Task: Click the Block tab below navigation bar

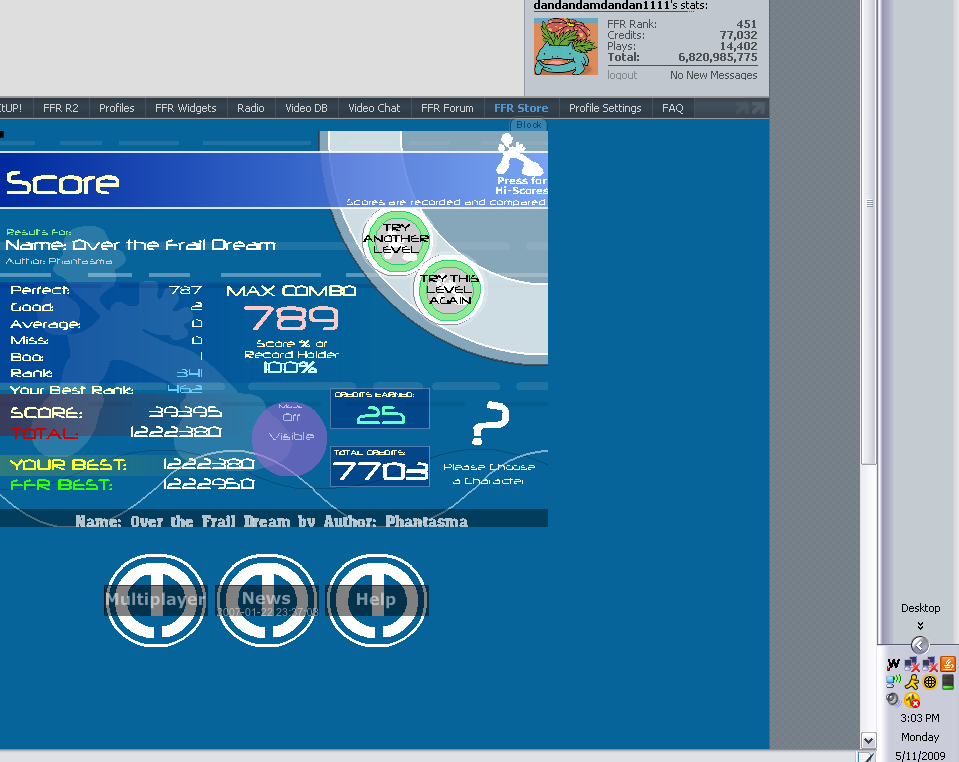Action: point(528,125)
